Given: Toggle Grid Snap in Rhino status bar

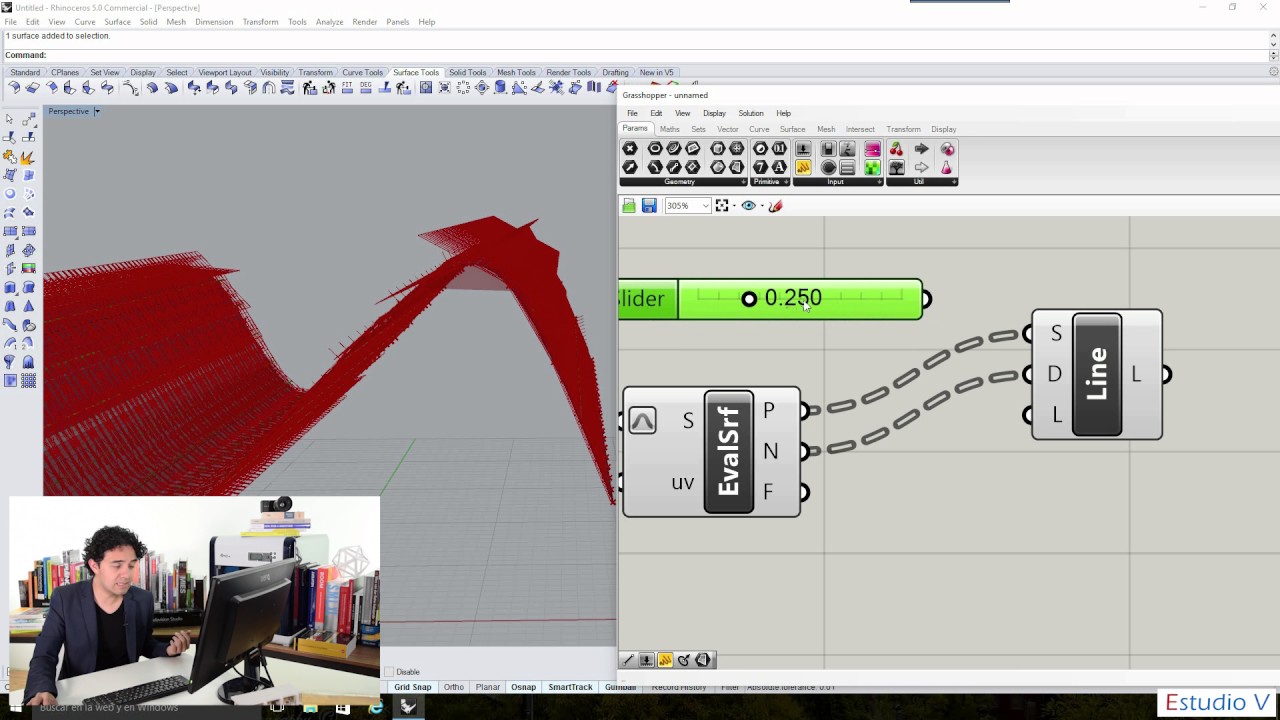Looking at the screenshot, I should (x=412, y=687).
